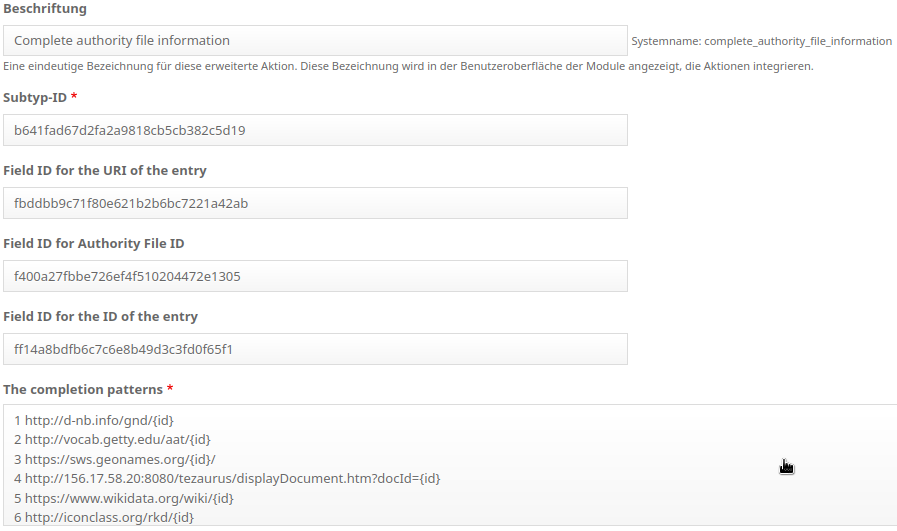Focus the Subtyp-ID input field
897x531 pixels.
(315, 130)
